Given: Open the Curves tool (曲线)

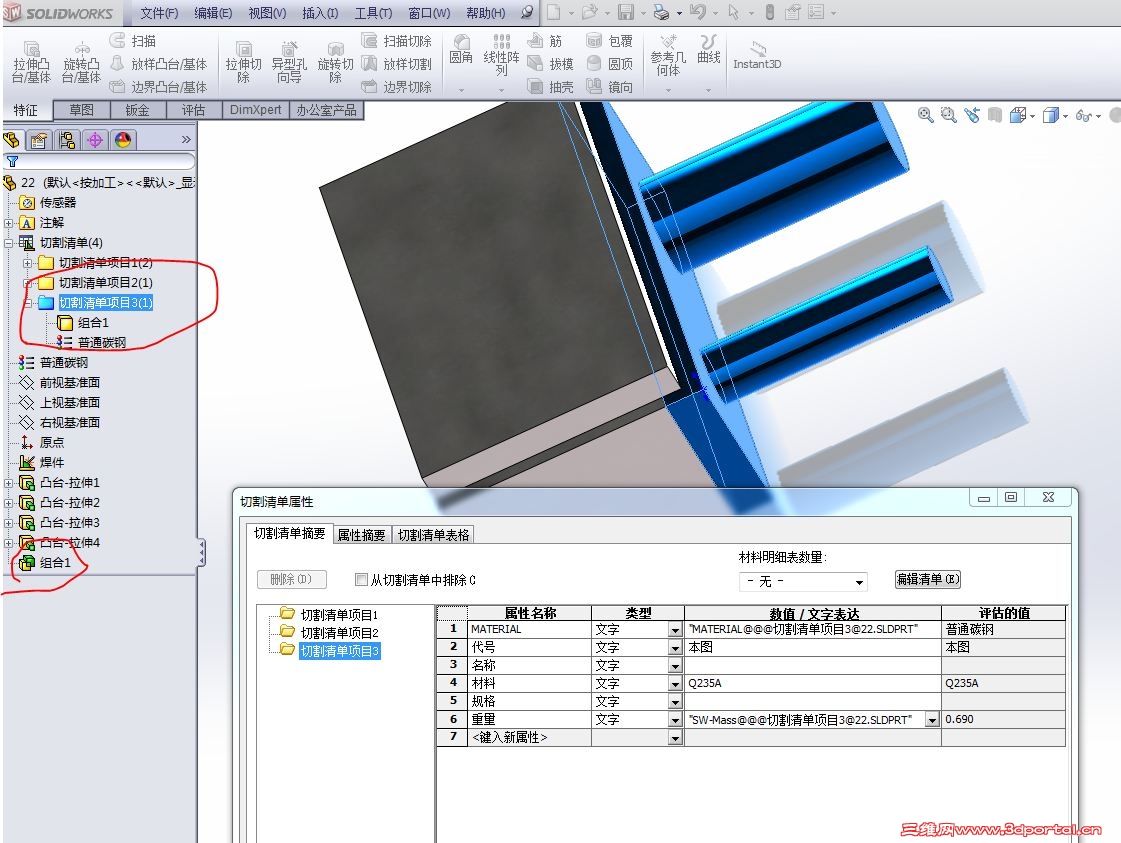Looking at the screenshot, I should pyautogui.click(x=708, y=49).
